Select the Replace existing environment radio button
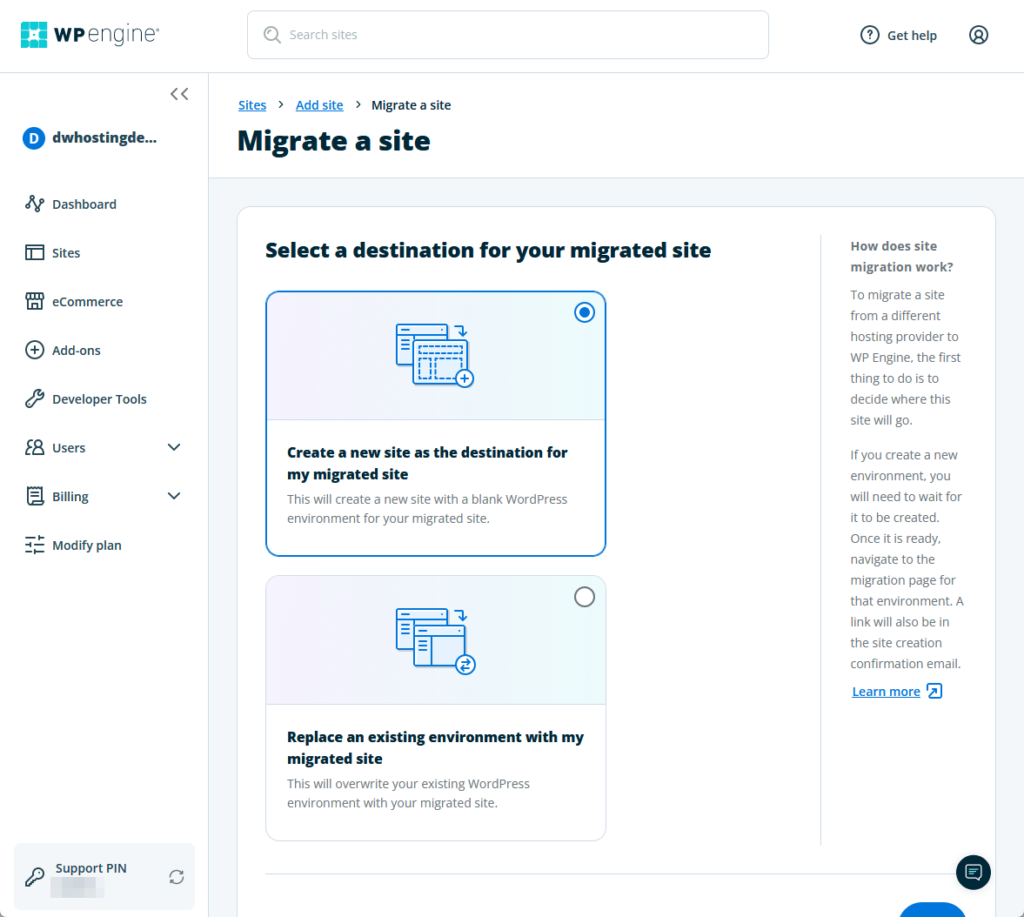 [584, 597]
